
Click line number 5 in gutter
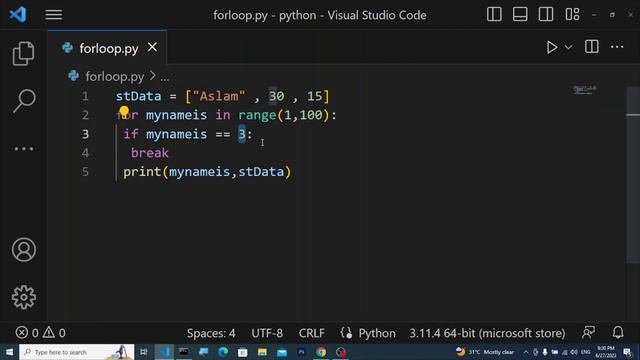(85, 172)
